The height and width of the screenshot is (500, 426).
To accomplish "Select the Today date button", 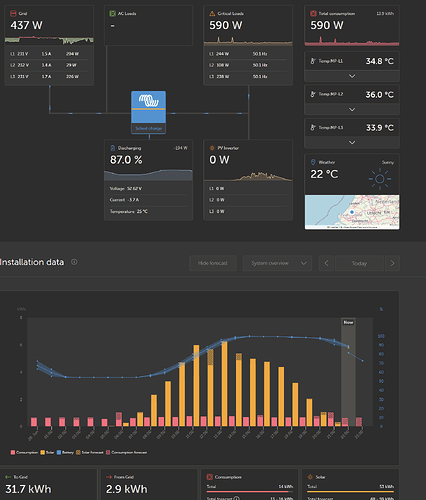I will [x=359, y=263].
